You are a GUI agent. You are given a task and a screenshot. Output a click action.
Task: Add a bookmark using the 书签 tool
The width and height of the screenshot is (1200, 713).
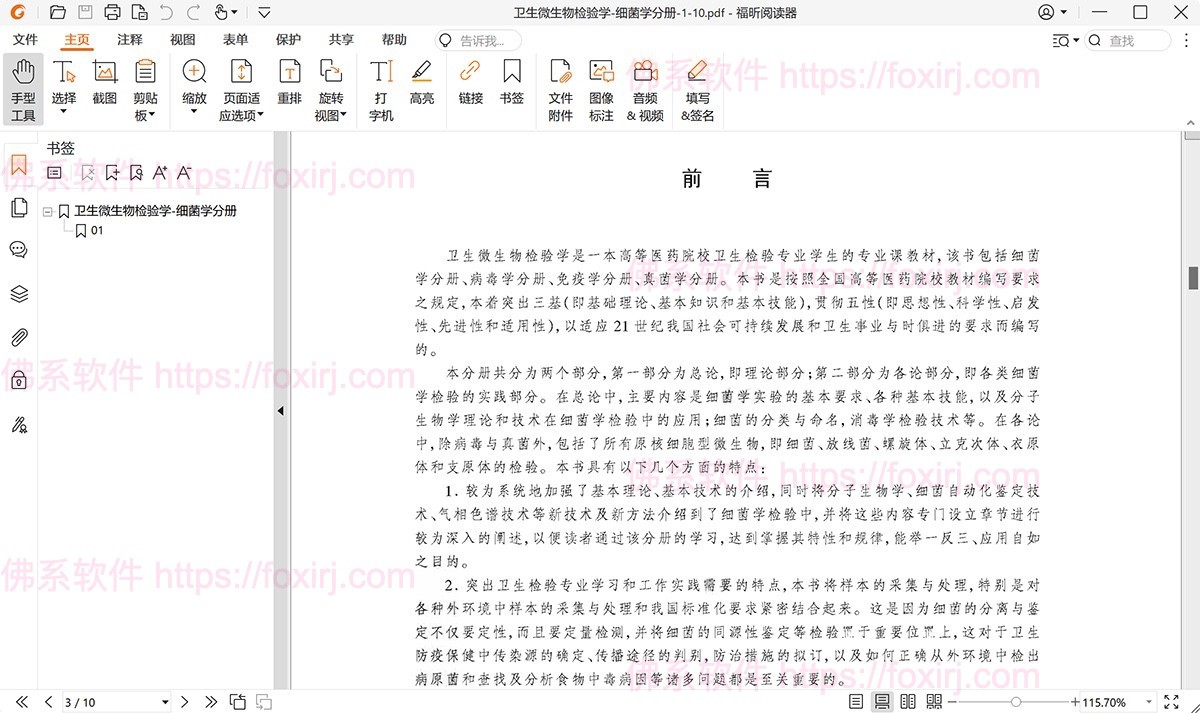tap(511, 85)
